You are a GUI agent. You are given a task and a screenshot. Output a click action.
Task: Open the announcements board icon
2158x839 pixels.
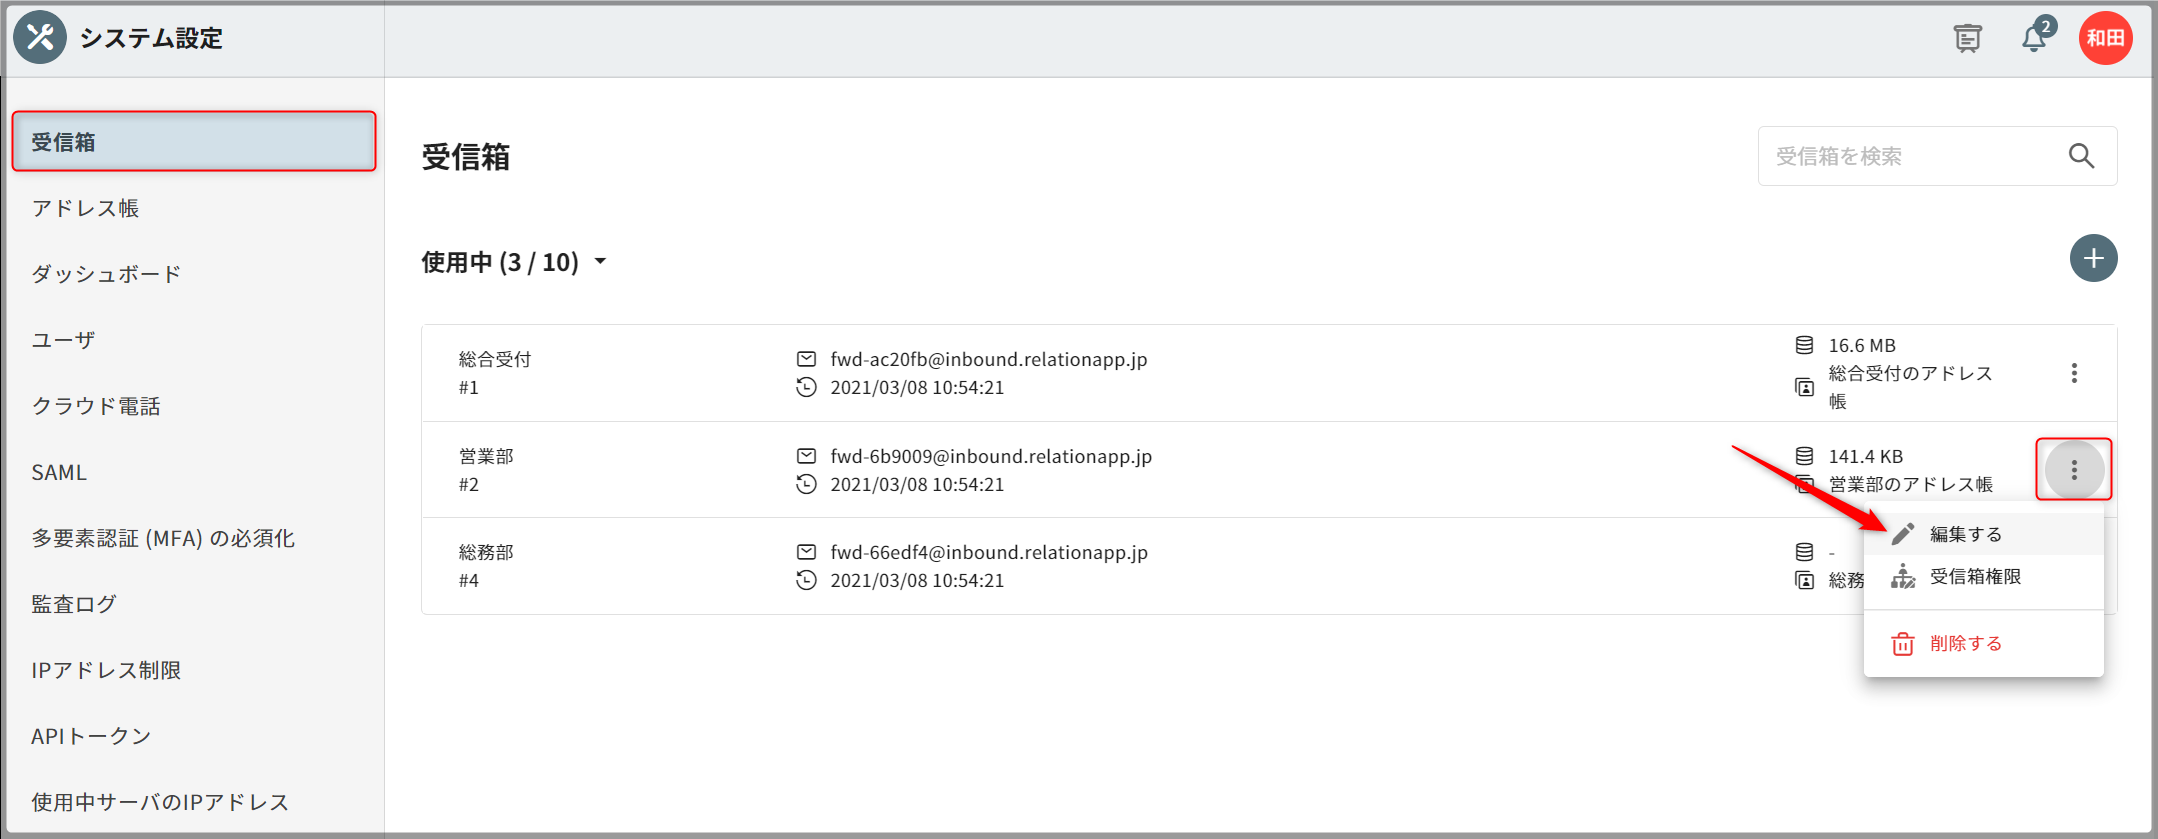point(1967,39)
